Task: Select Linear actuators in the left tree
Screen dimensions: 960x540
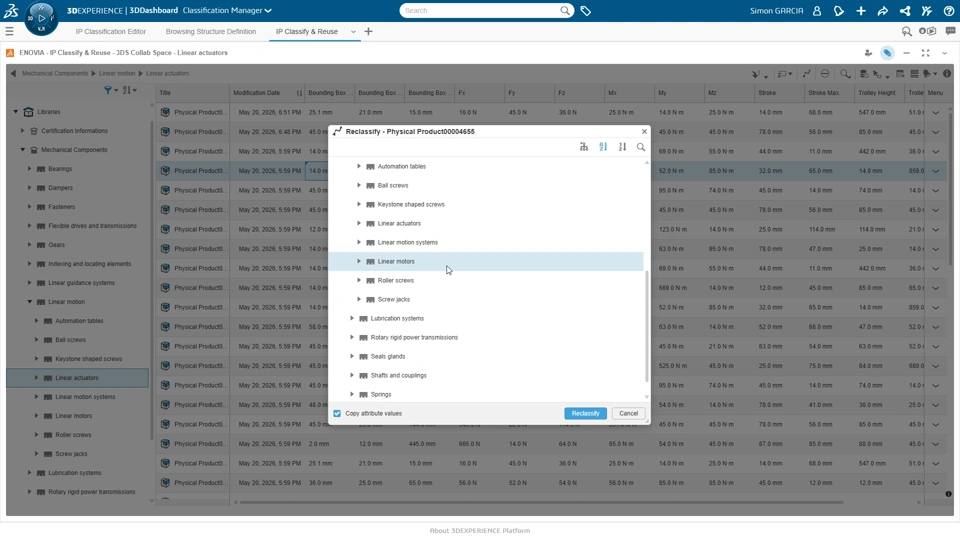Action: coord(77,378)
